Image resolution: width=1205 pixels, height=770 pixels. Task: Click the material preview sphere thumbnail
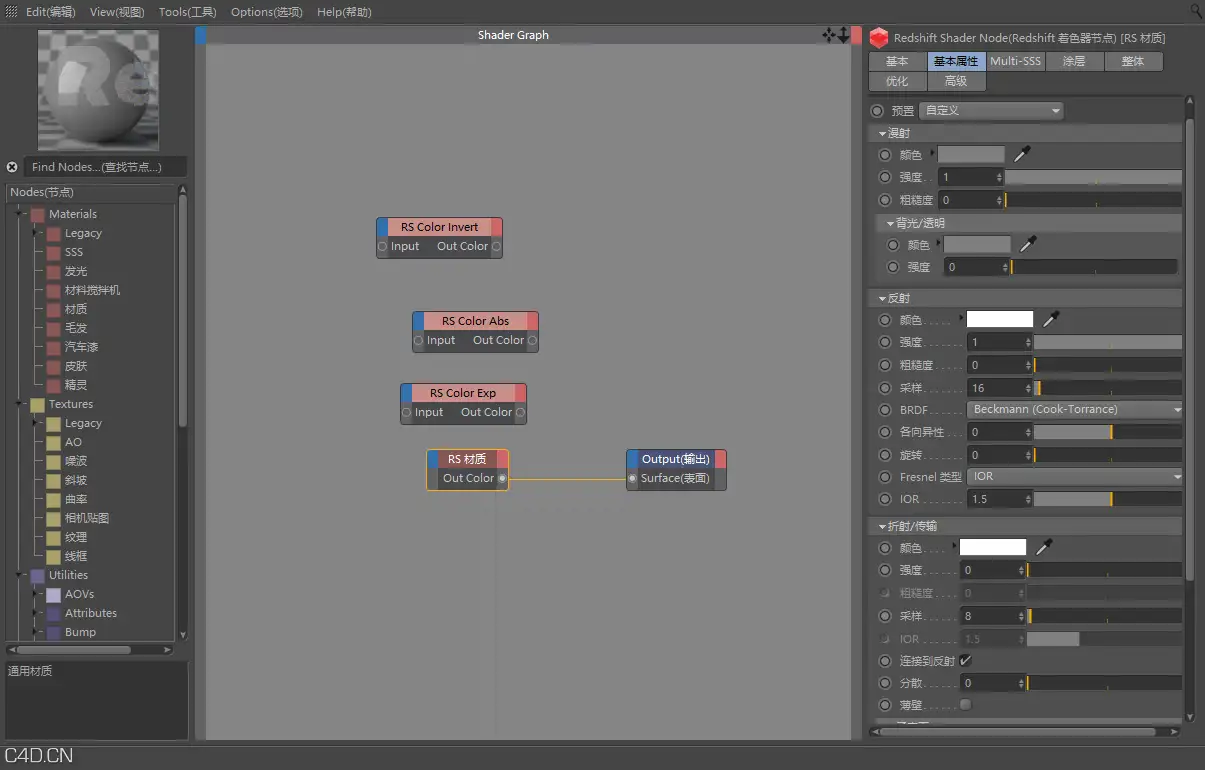(x=98, y=91)
